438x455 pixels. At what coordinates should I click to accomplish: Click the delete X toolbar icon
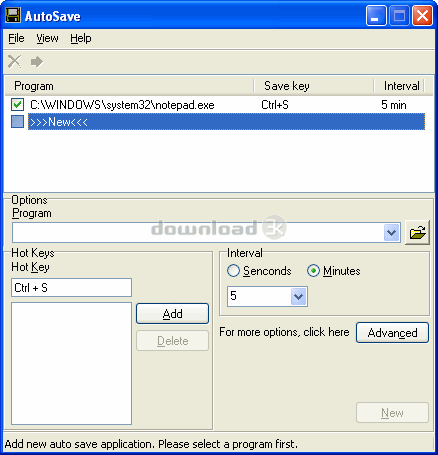15,62
